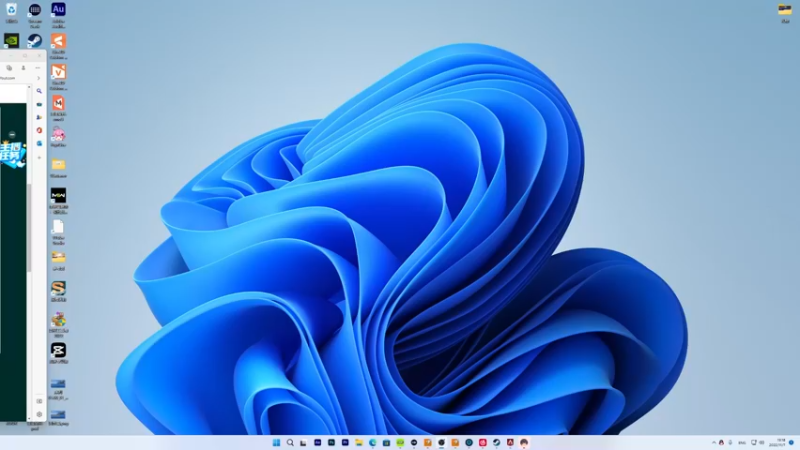
Task: Open Steam from the taskbar
Action: (x=496, y=442)
